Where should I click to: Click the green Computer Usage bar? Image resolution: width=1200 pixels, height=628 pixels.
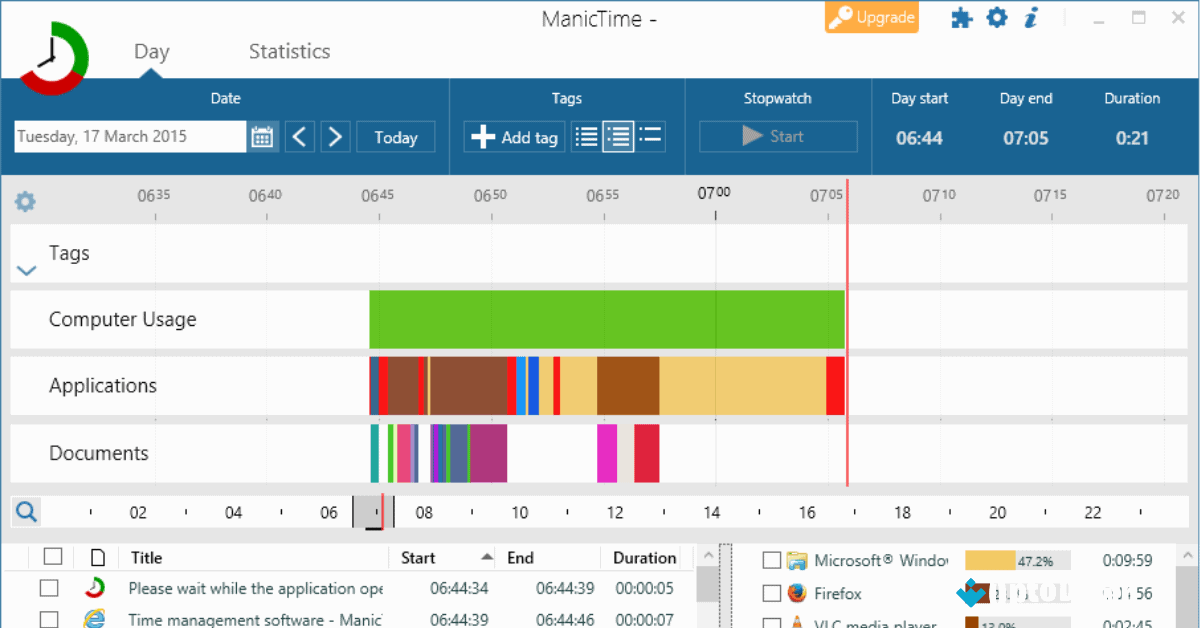[x=606, y=320]
